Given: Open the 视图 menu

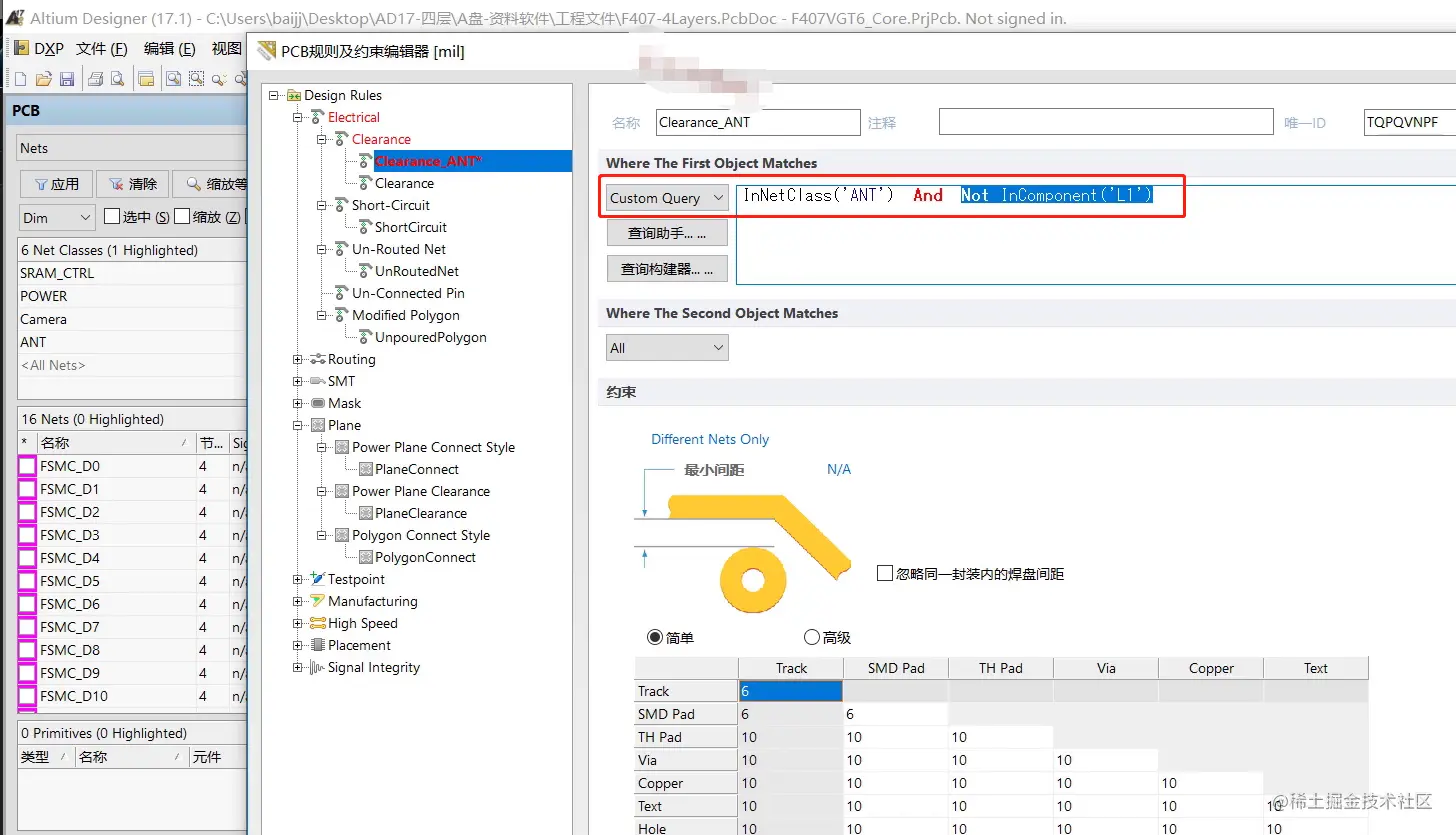Looking at the screenshot, I should [227, 48].
